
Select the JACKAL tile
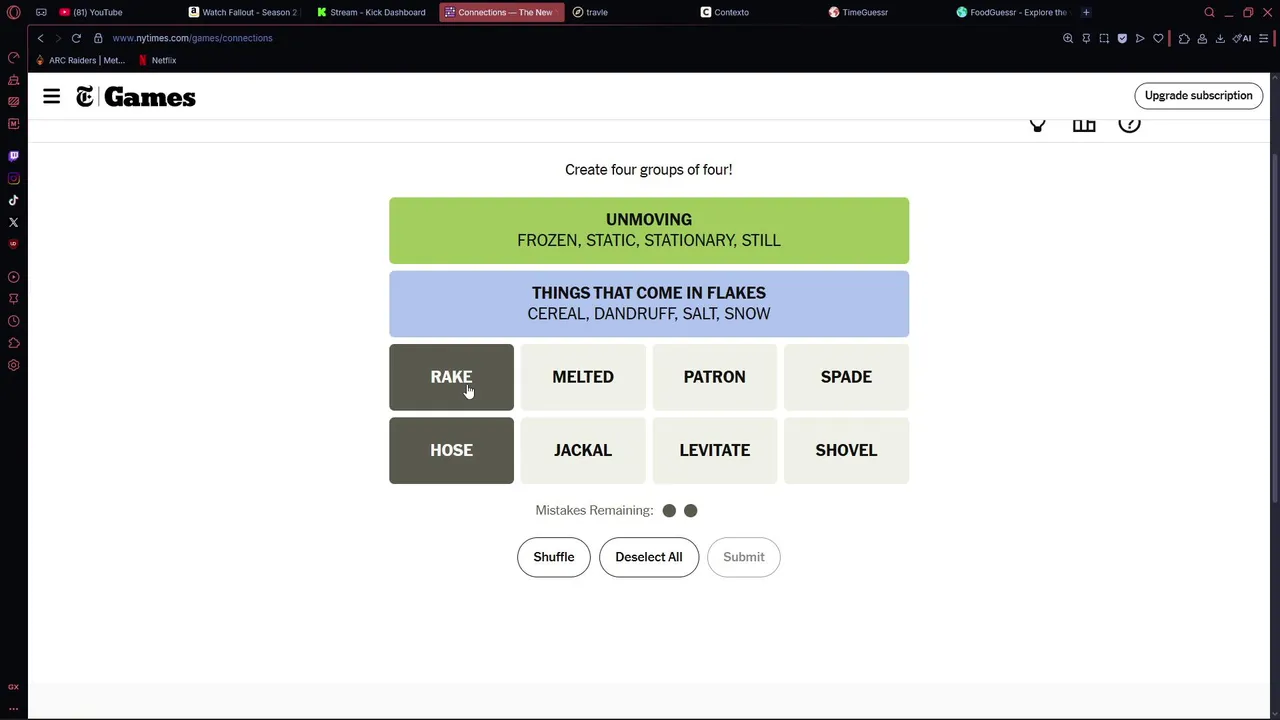click(x=583, y=450)
